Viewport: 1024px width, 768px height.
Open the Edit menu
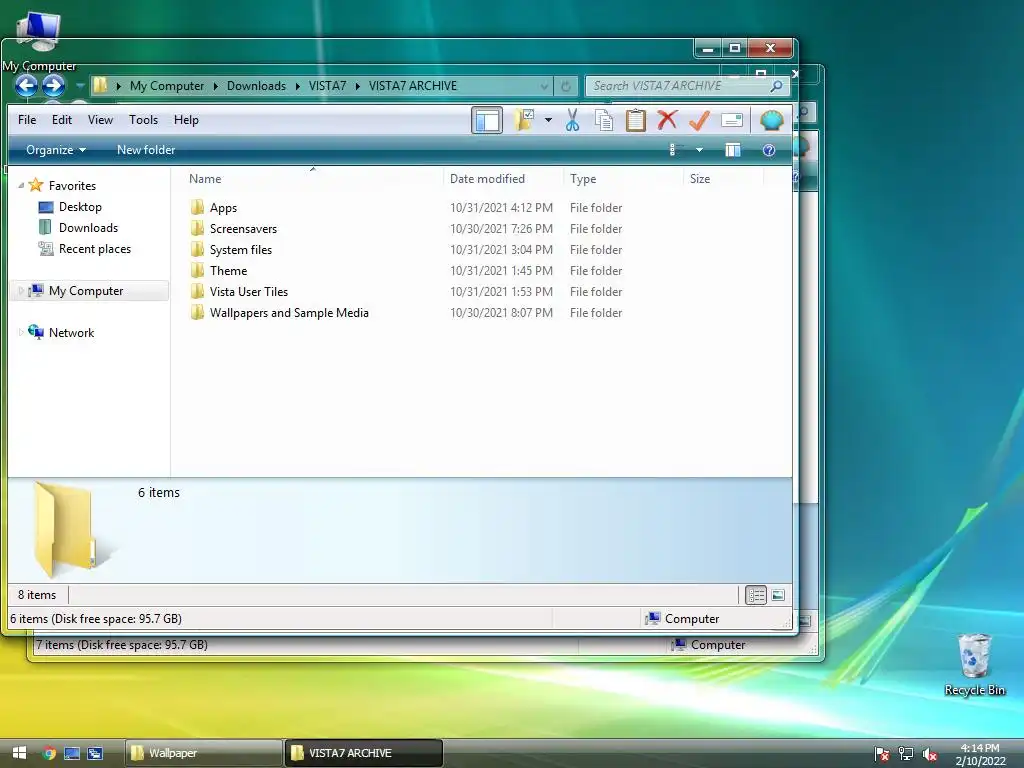click(62, 120)
